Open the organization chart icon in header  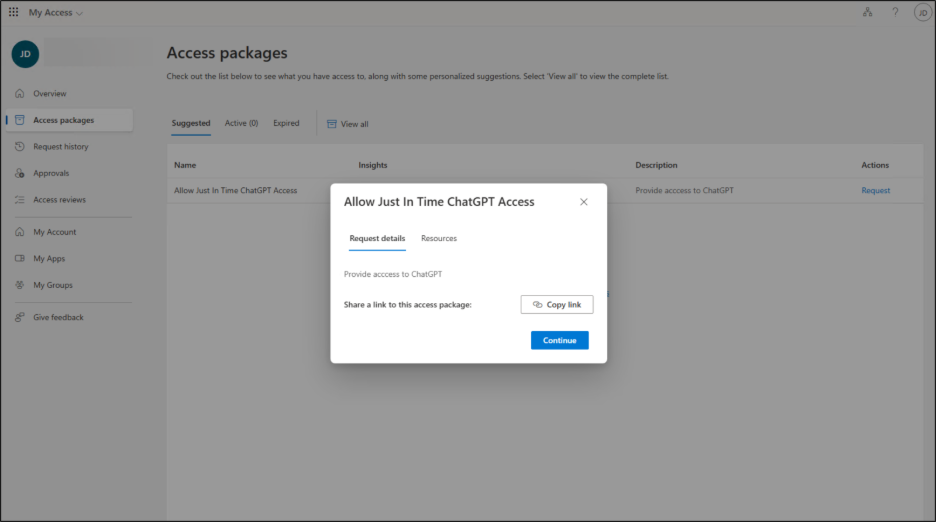point(867,13)
